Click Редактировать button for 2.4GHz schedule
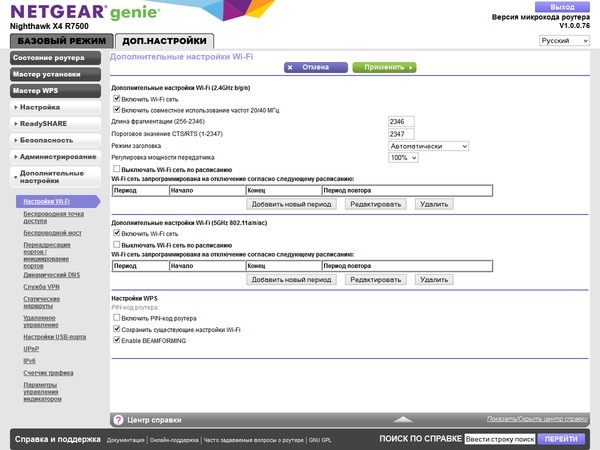The height and width of the screenshot is (450, 600). 375,204
